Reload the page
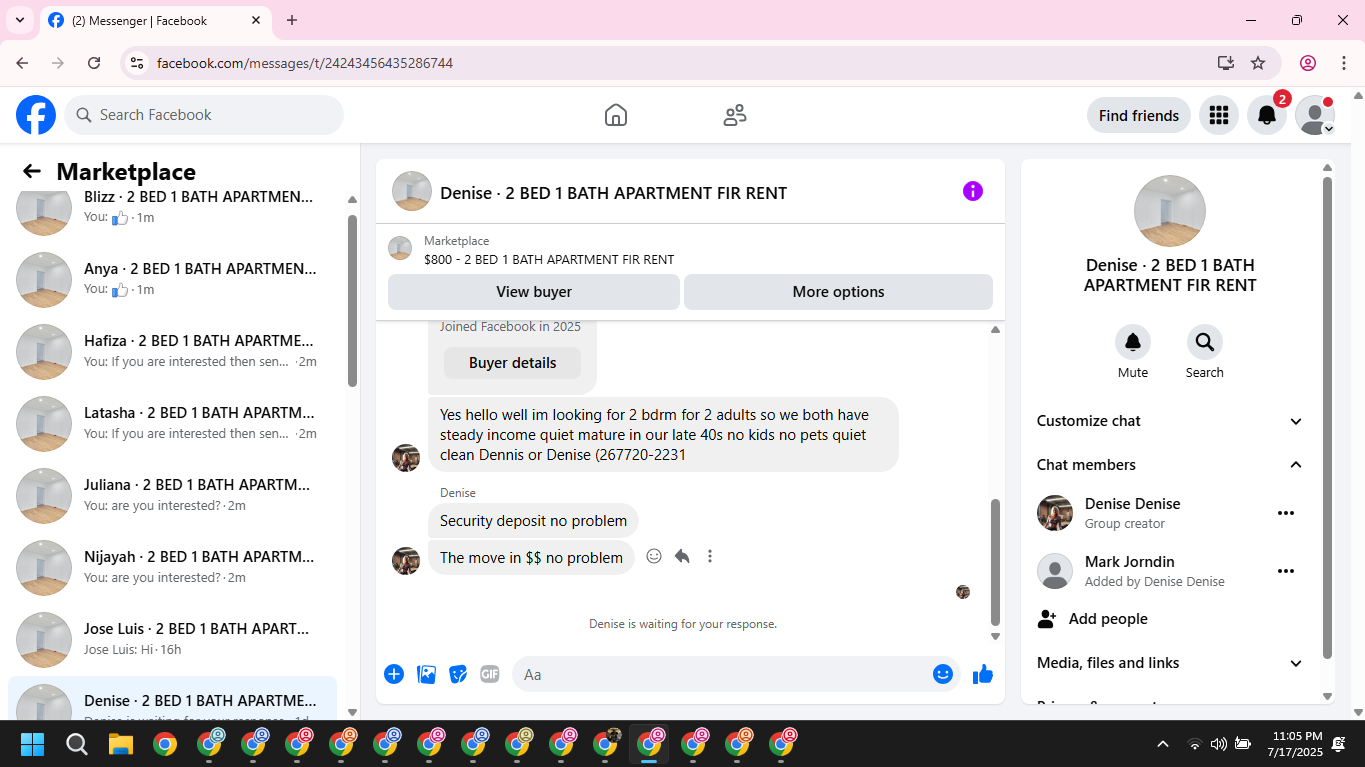Screen dimensions: 1365x767 click(94, 63)
